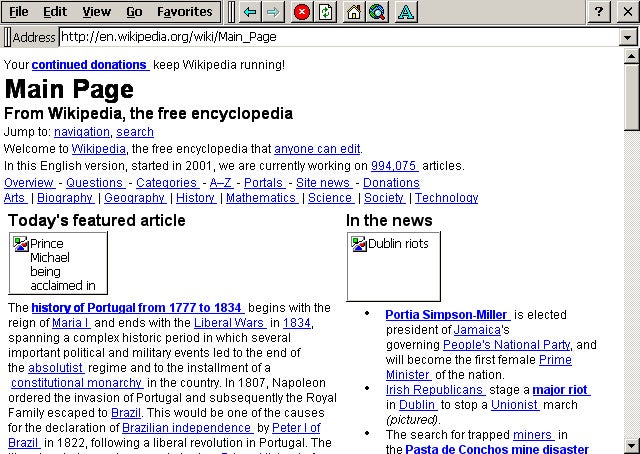Follow the navigation jump link
Screen dimensions: 640x454
click(x=82, y=132)
